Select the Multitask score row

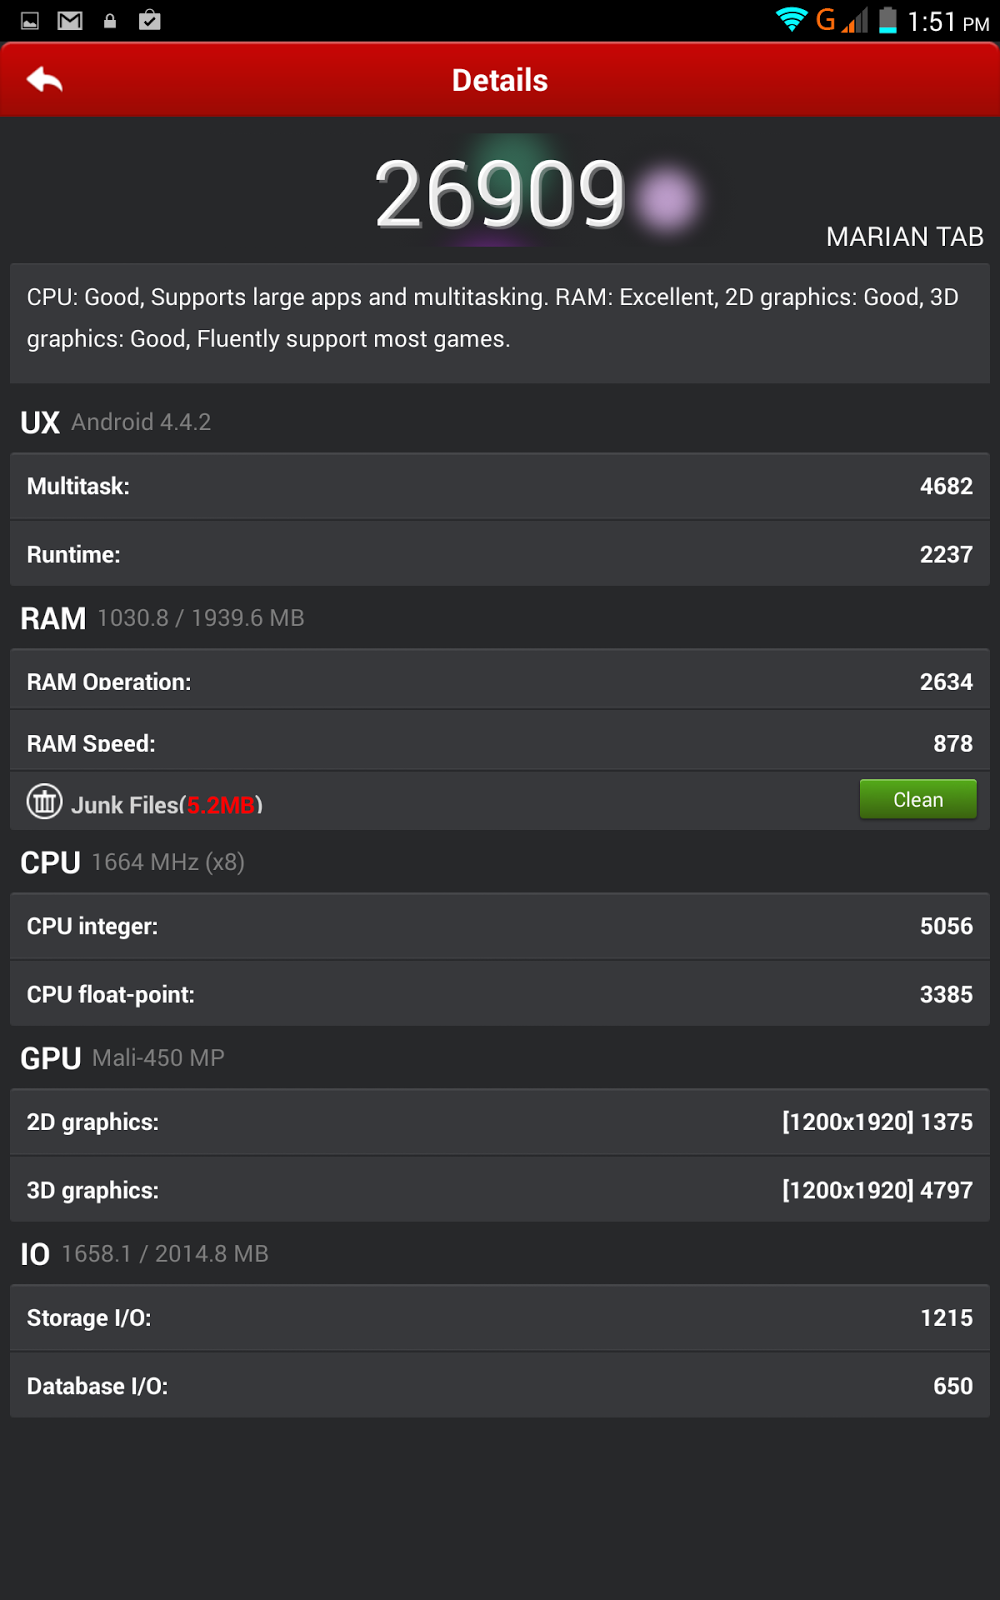tap(500, 486)
